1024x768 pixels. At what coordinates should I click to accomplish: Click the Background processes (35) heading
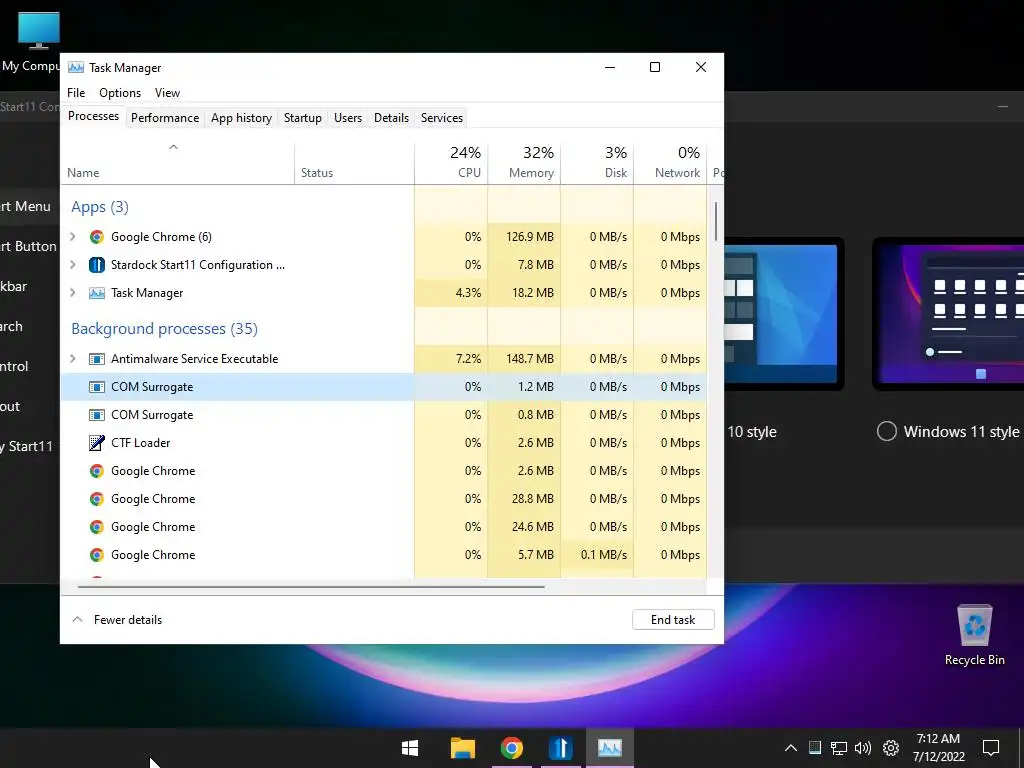165,328
